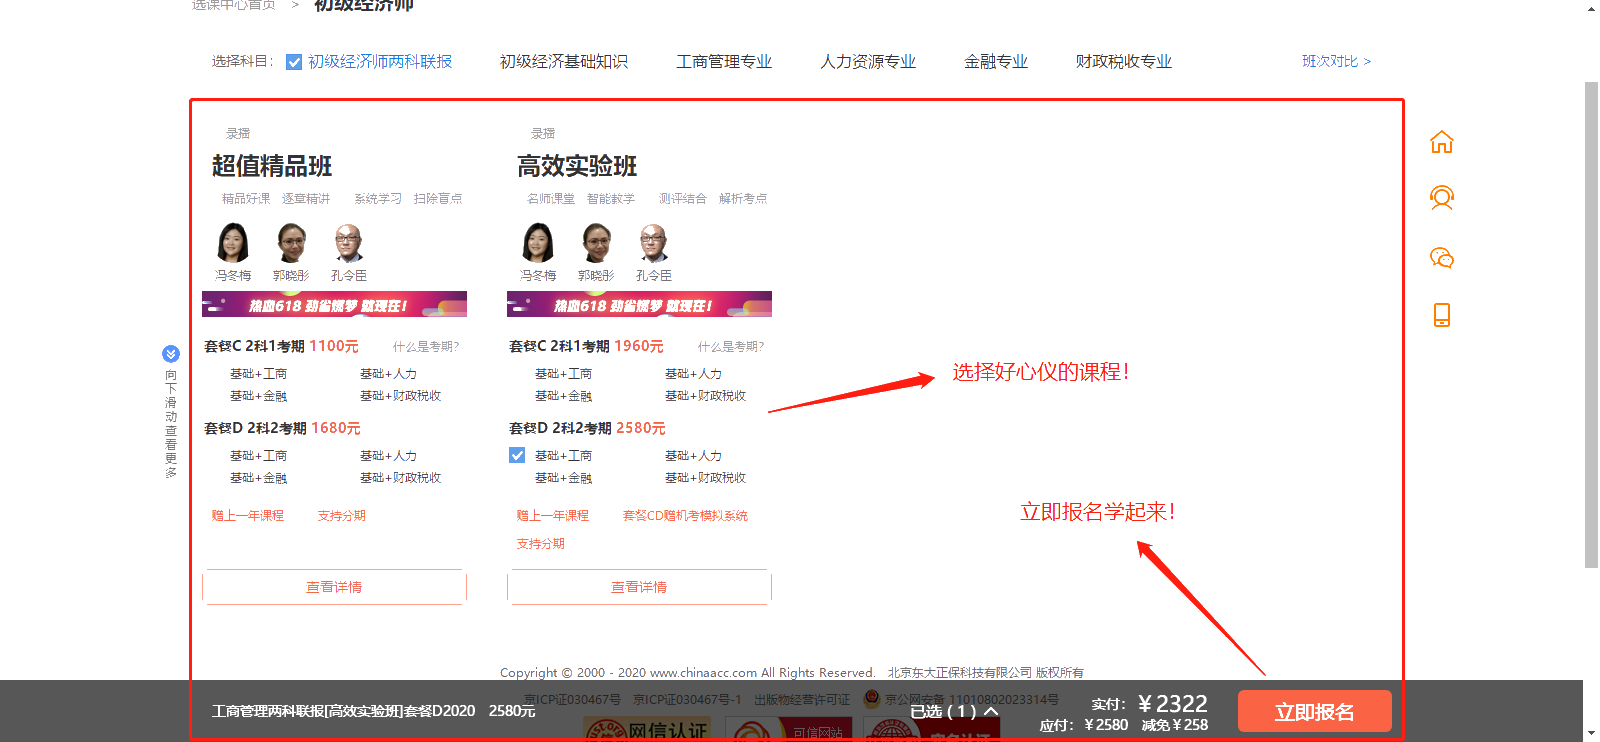Click 郭晓彤 avatar under 超值精品班
Image resolution: width=1600 pixels, height=742 pixels.
291,243
